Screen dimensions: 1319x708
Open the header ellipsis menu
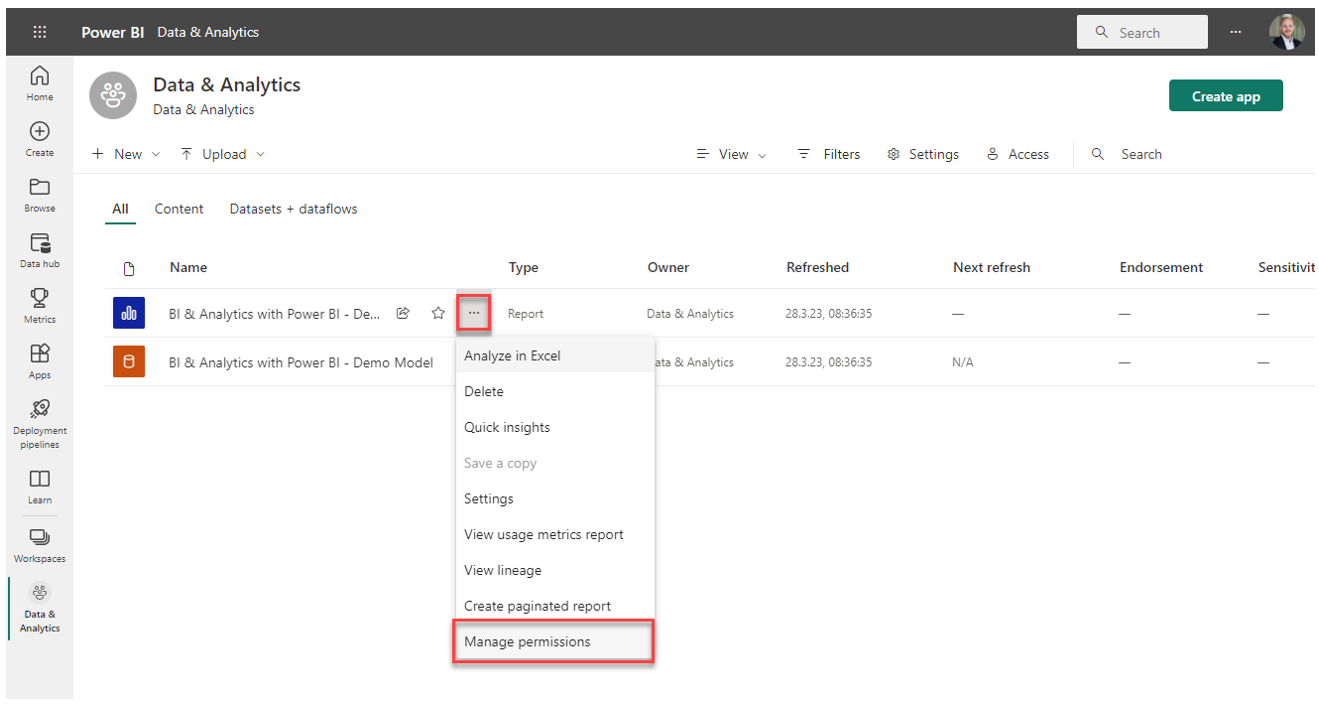coord(1236,32)
